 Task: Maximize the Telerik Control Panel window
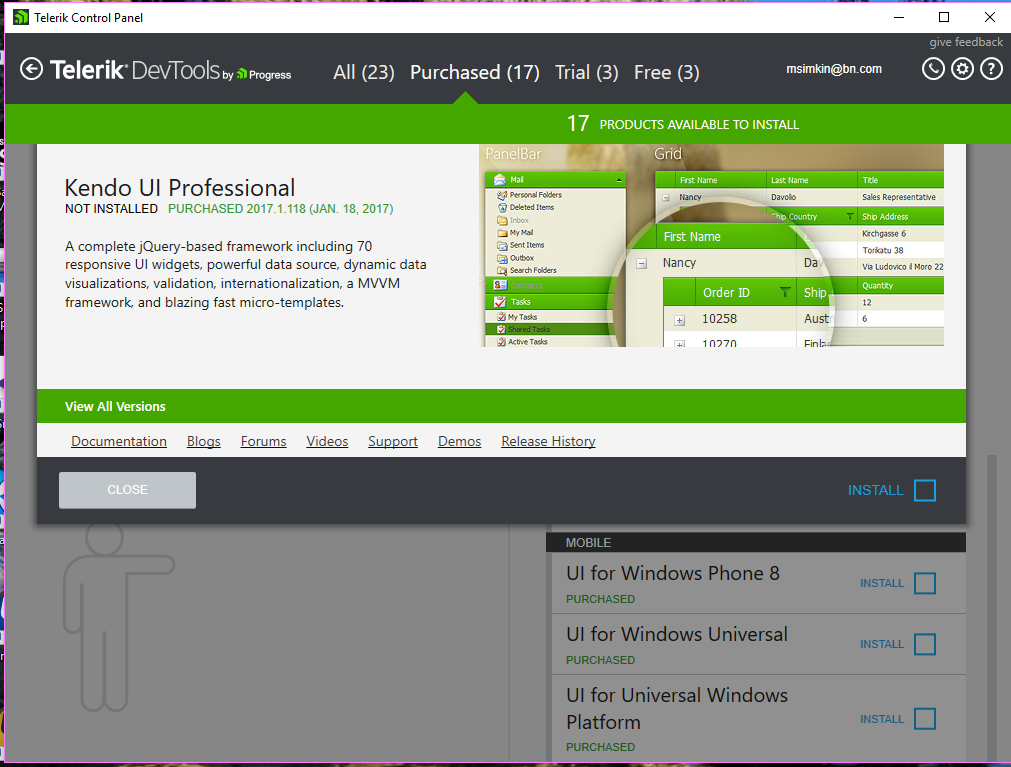944,17
